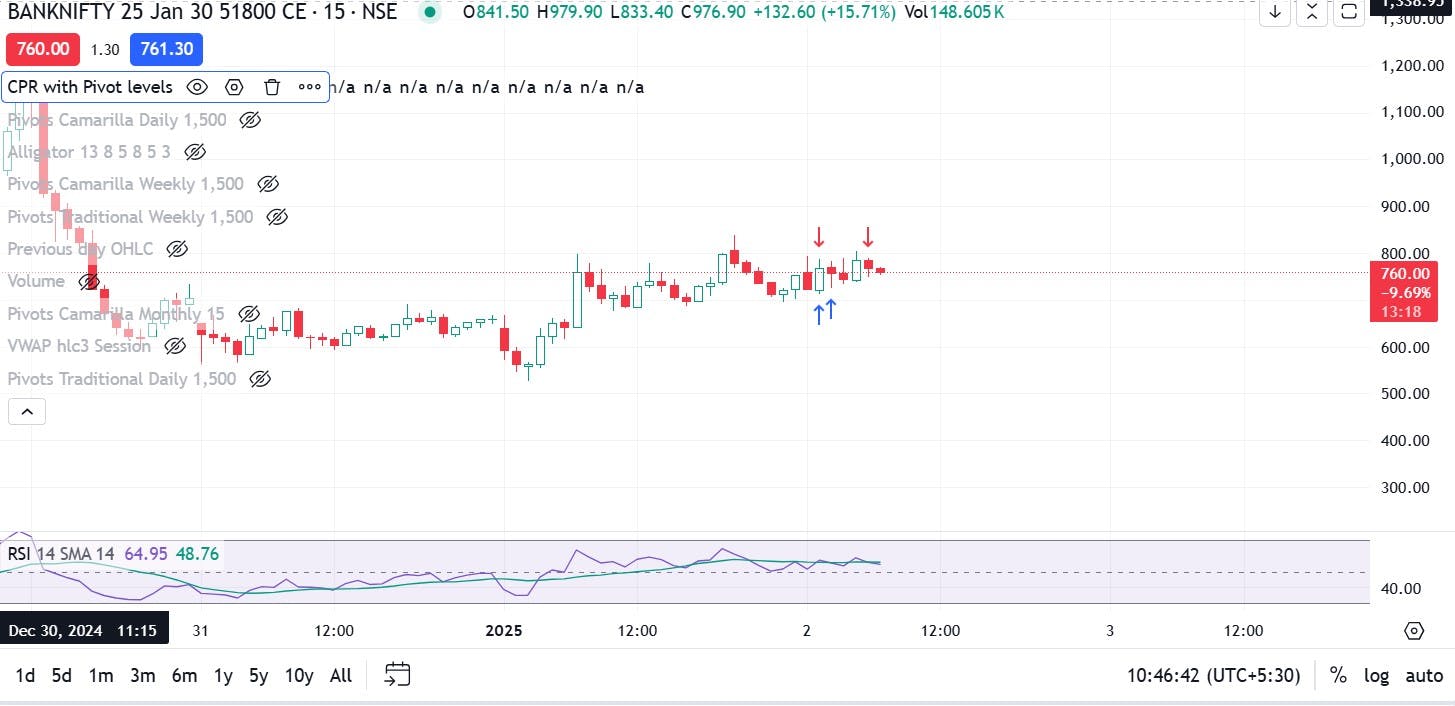Remove the CPR with Pivot levels indicator
1455x706 pixels.
pyautogui.click(x=271, y=87)
